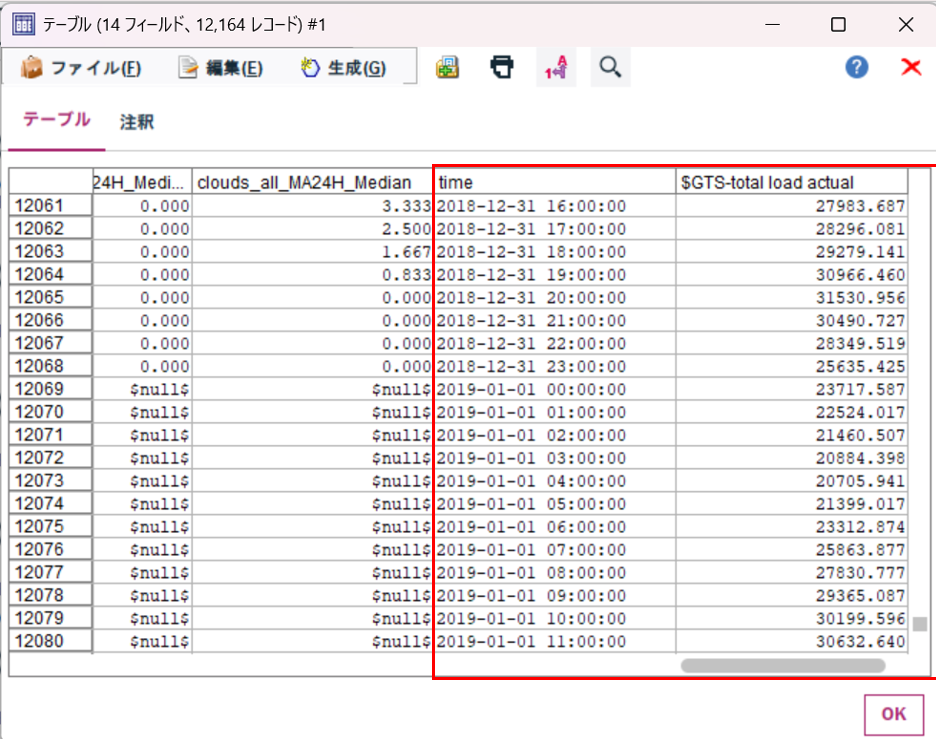This screenshot has width=936, height=739.
Task: Click time cell 2018-12-31 20:00:00
Action: [x=555, y=297]
